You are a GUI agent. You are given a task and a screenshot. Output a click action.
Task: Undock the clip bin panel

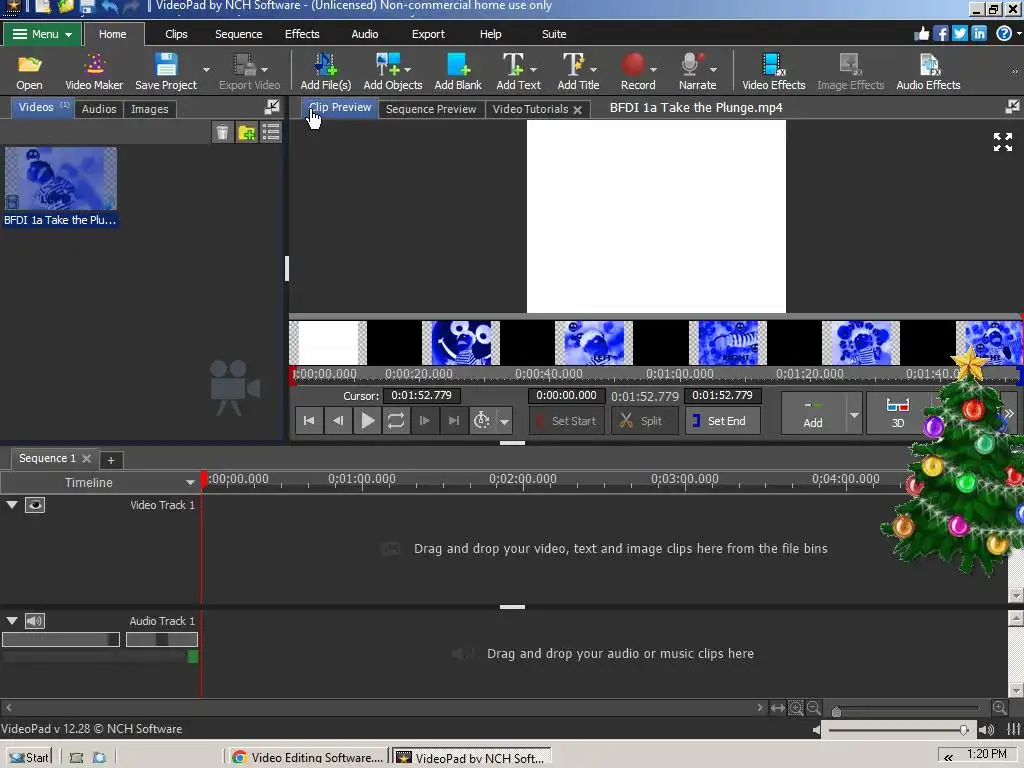click(272, 107)
